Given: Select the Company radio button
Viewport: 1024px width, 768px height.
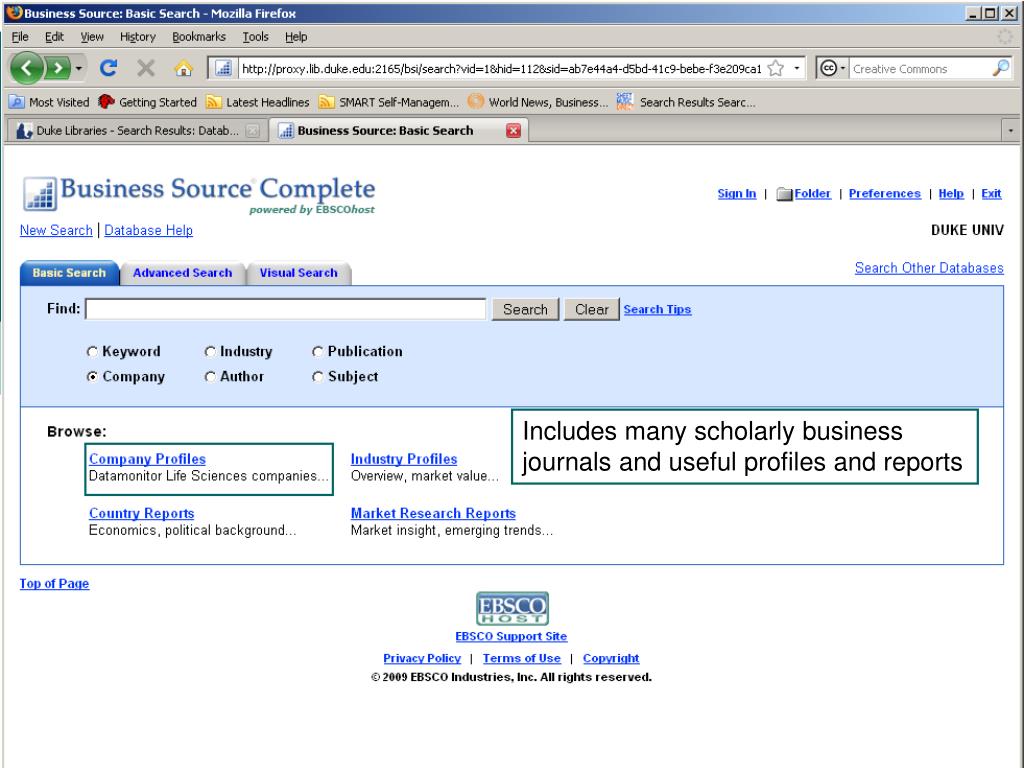Looking at the screenshot, I should [92, 376].
